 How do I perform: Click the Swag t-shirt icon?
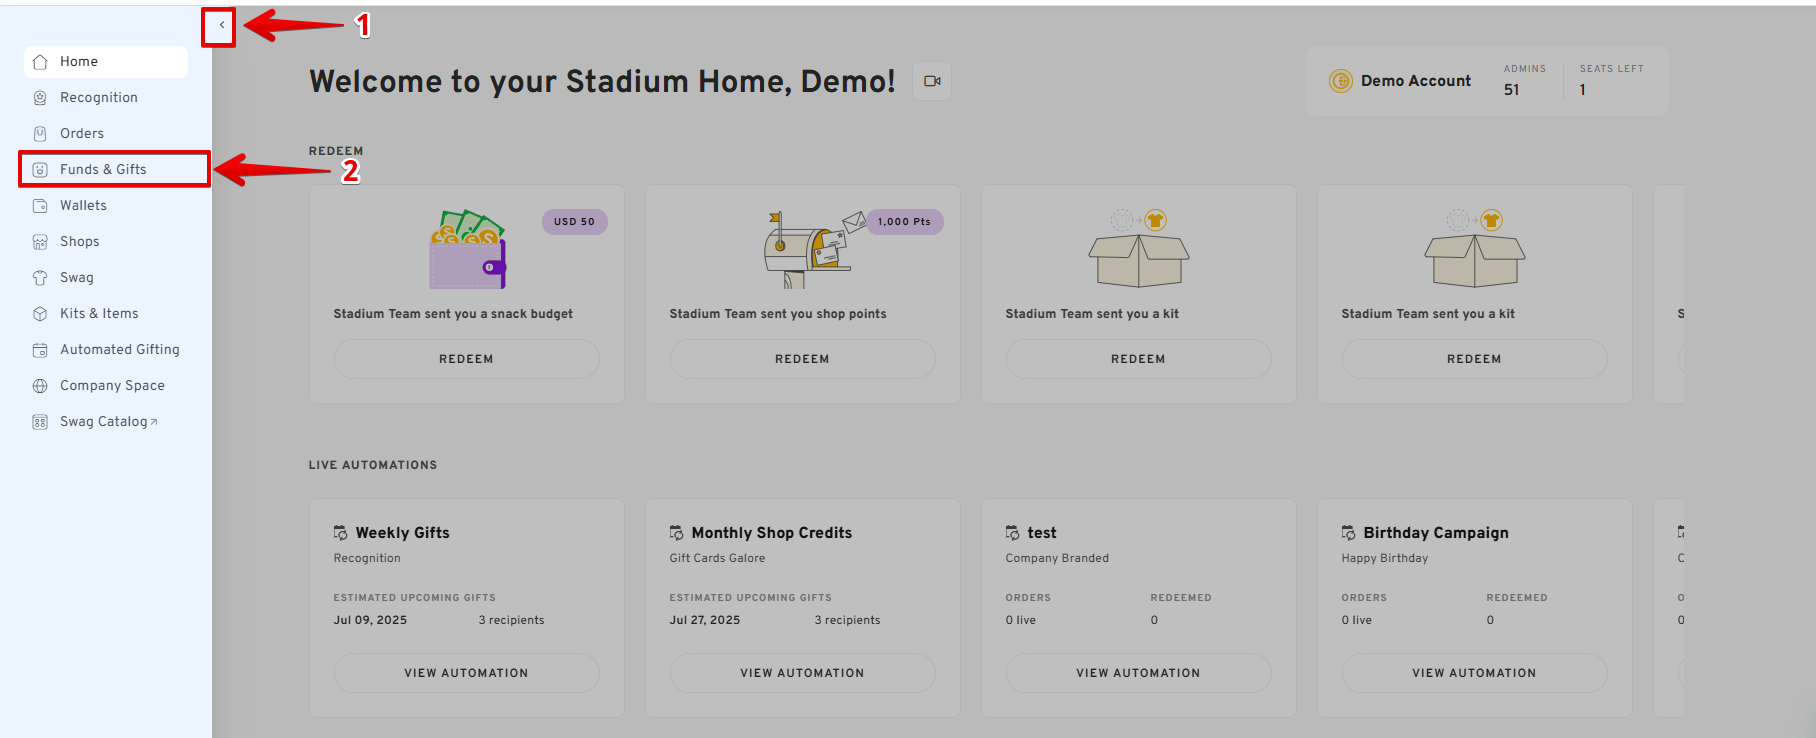pyautogui.click(x=40, y=278)
